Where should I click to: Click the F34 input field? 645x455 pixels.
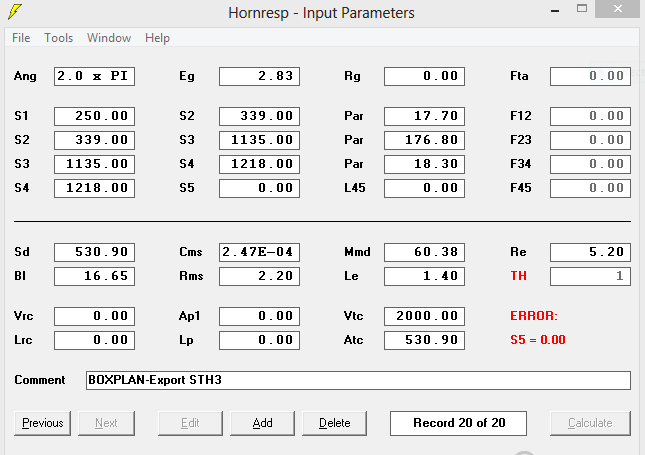click(590, 164)
